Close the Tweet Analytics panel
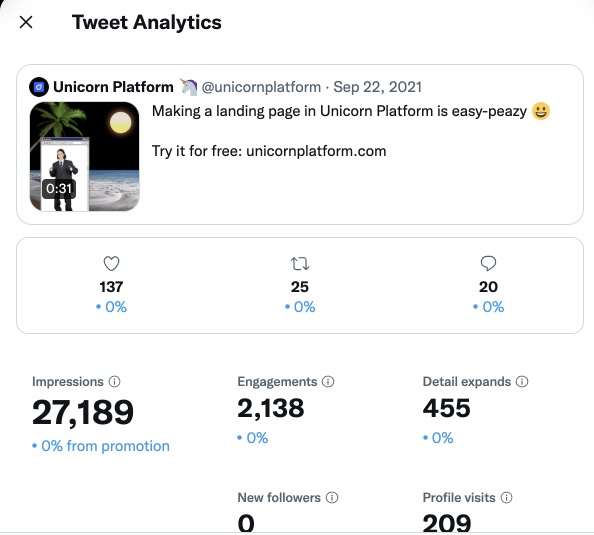This screenshot has width=594, height=535. pos(26,22)
